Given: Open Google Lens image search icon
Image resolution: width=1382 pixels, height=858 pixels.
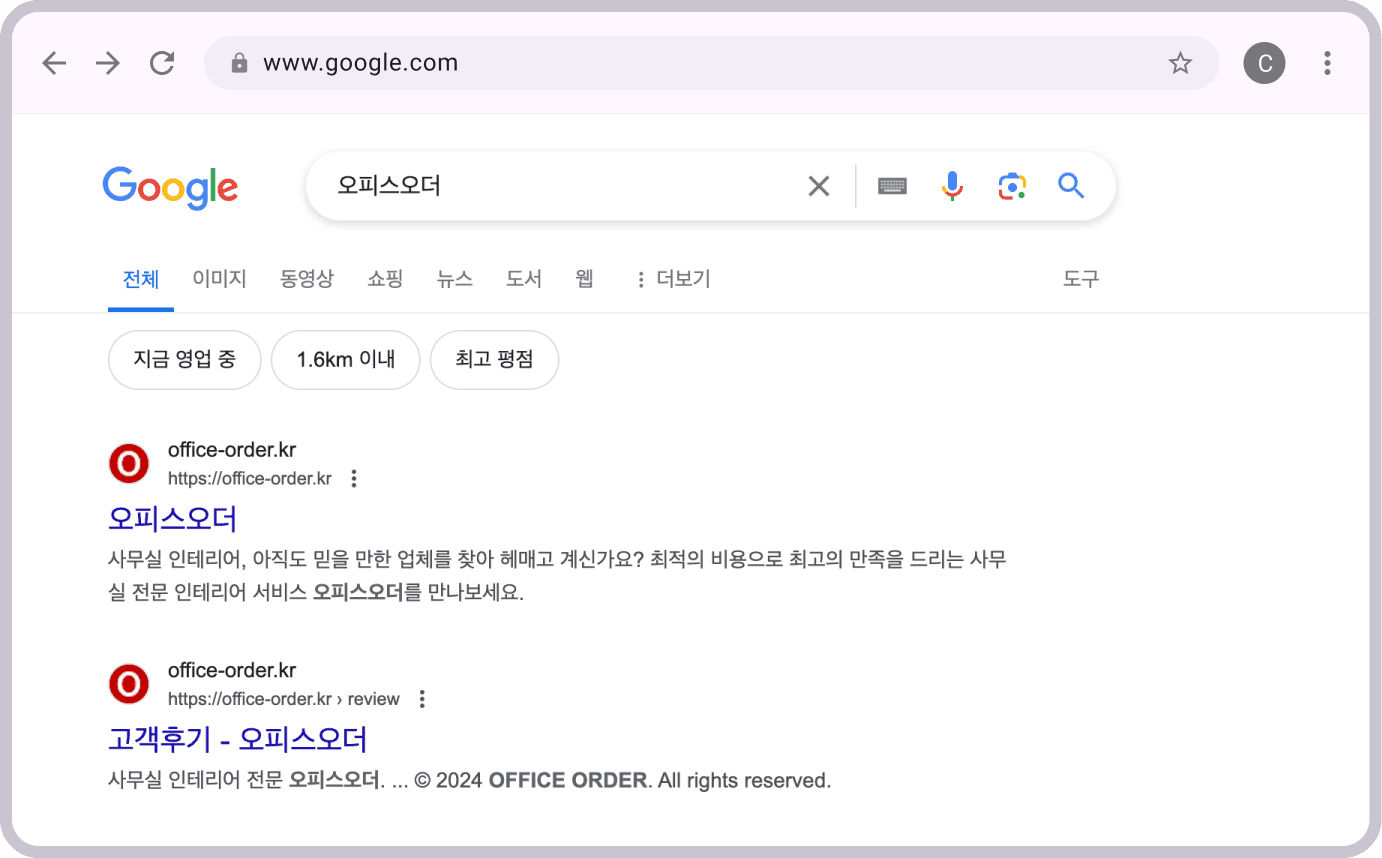Looking at the screenshot, I should [x=1012, y=186].
